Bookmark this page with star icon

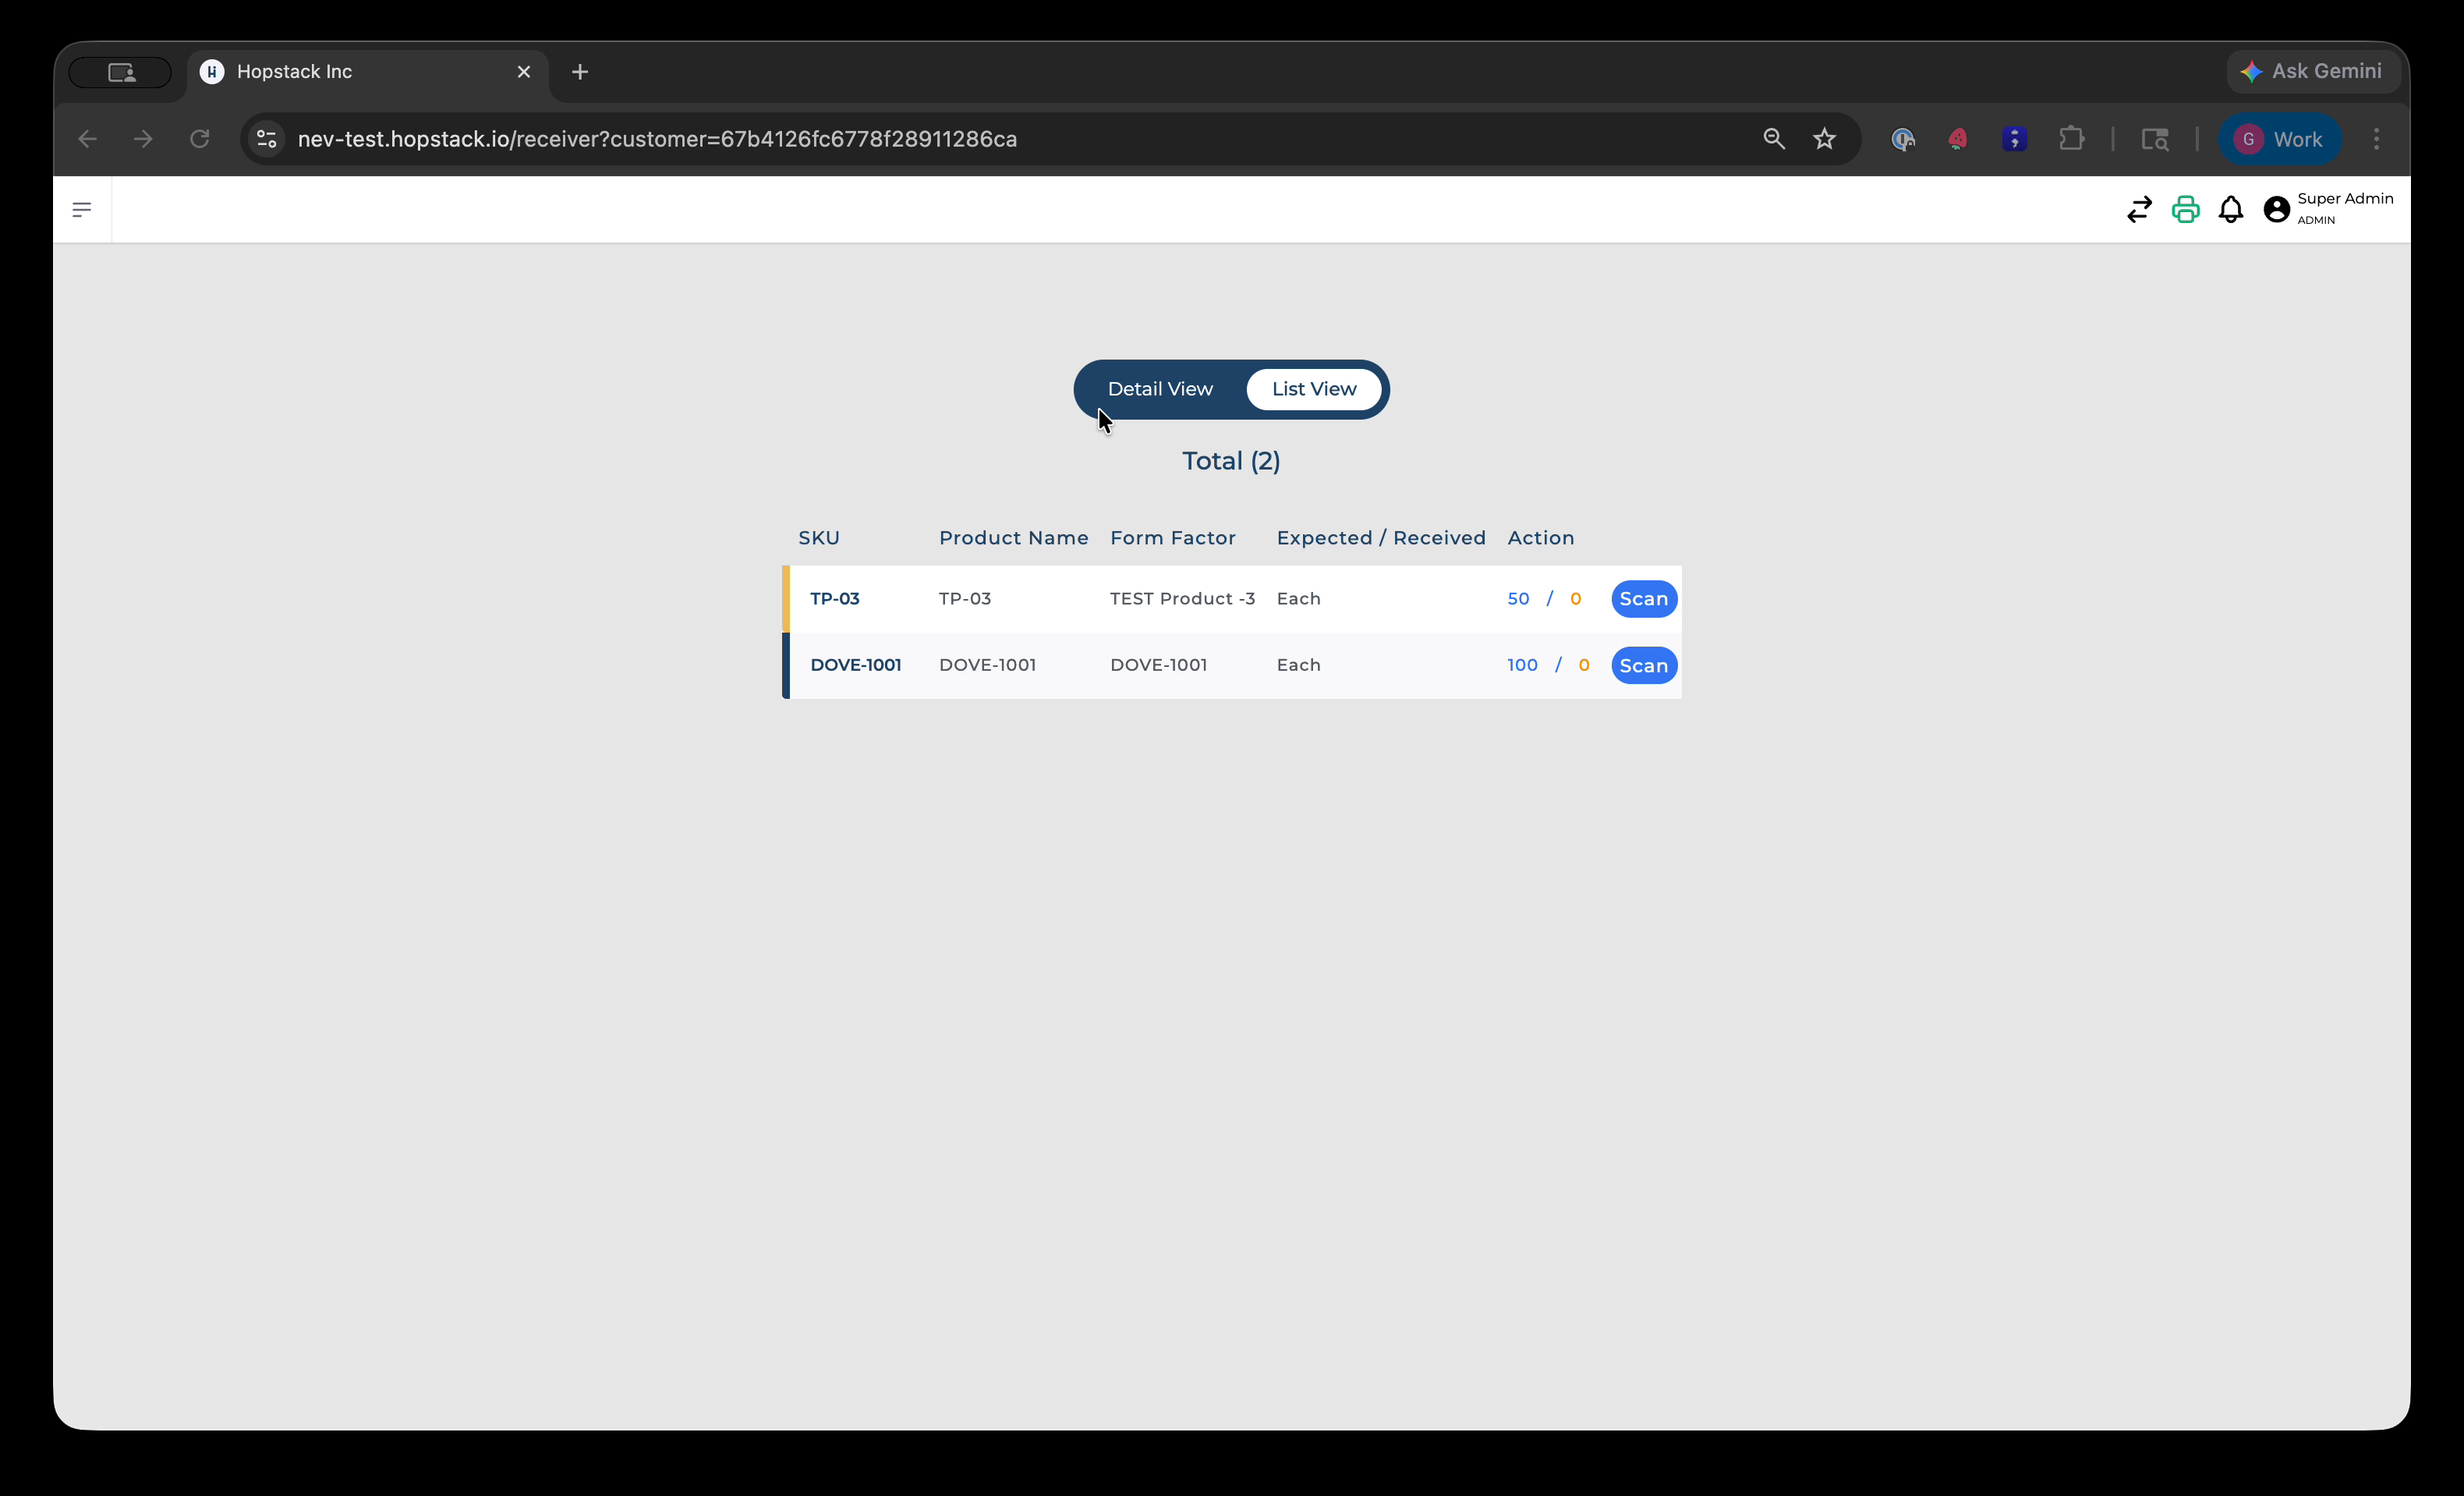pyautogui.click(x=1825, y=139)
